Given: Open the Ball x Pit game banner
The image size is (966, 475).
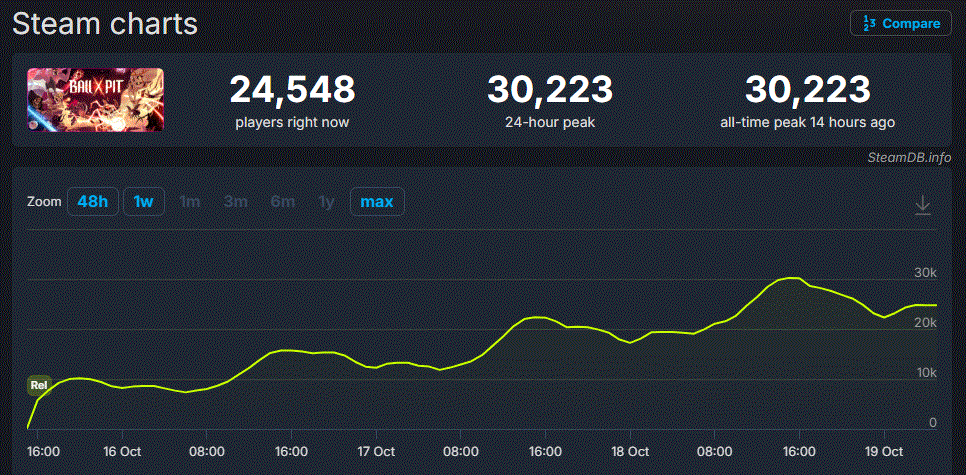Looking at the screenshot, I should coord(95,99).
